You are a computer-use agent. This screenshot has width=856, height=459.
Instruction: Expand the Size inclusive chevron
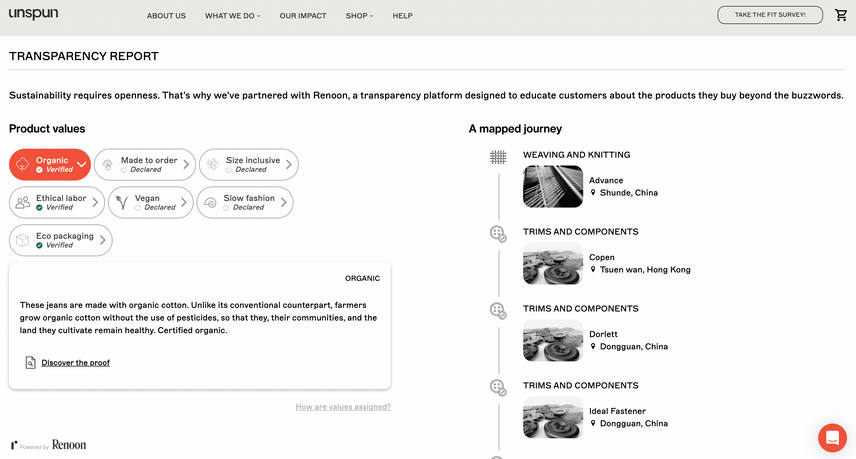289,165
